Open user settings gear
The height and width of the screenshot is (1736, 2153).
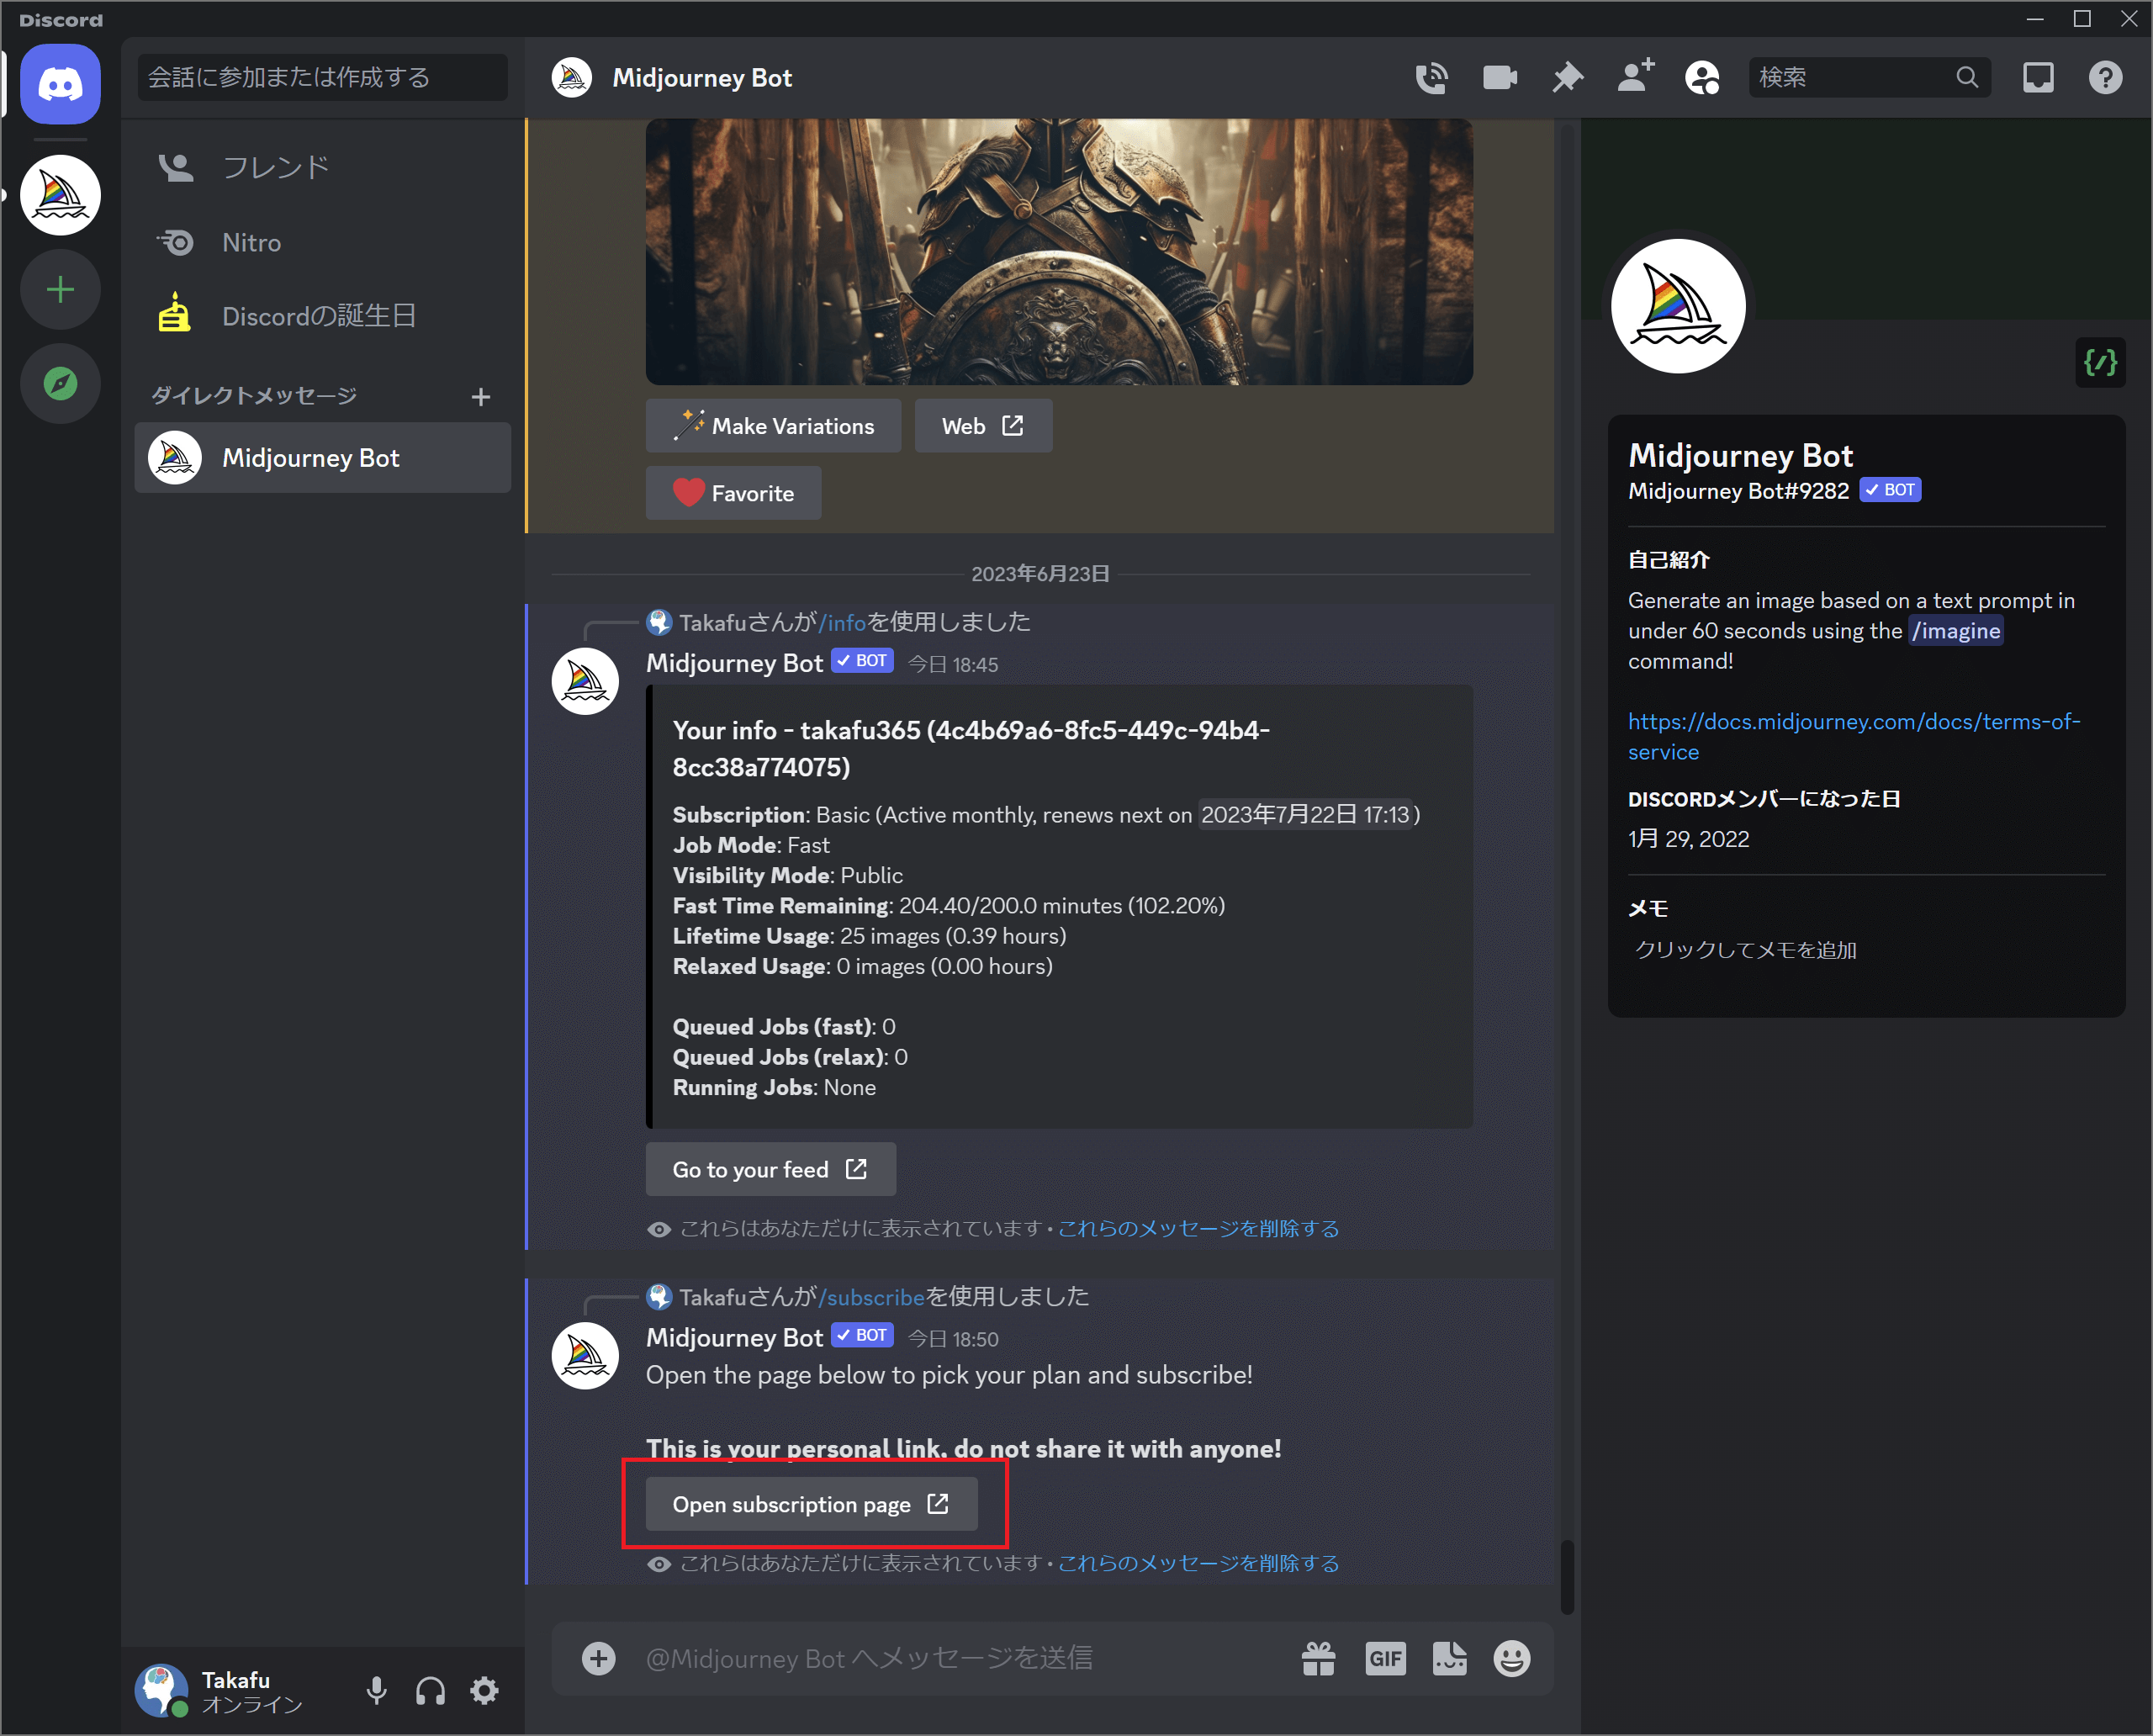coord(485,1690)
